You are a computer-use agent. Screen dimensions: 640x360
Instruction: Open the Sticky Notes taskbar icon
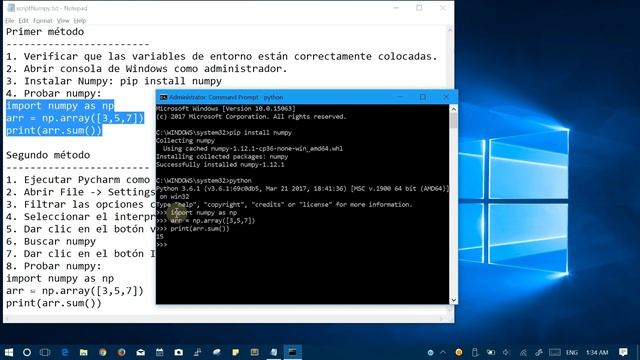(x=236, y=352)
